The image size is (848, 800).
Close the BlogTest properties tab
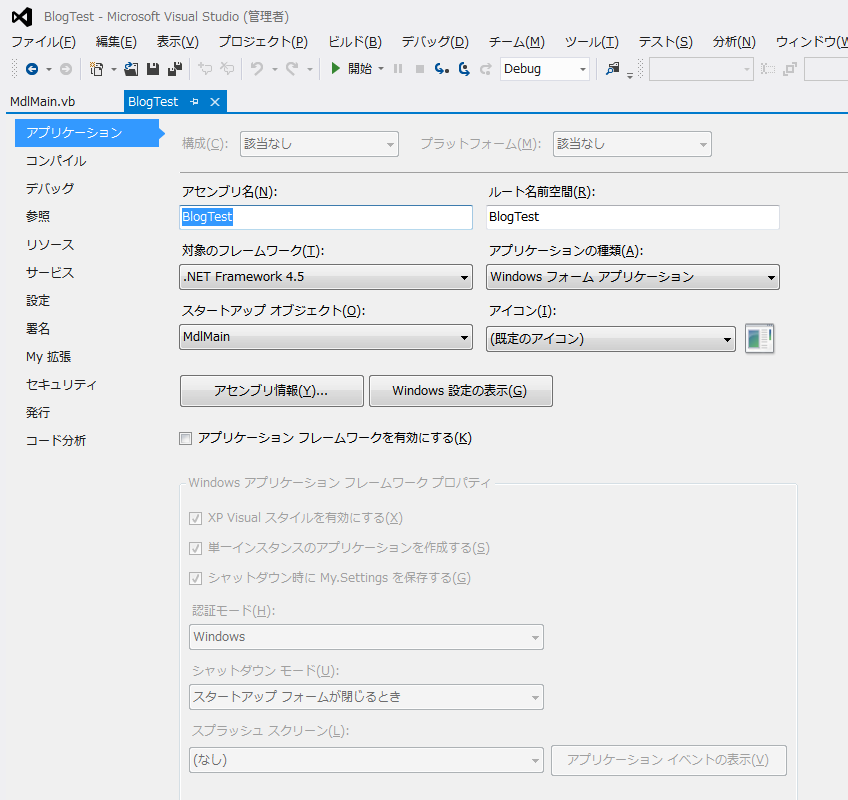coord(215,102)
